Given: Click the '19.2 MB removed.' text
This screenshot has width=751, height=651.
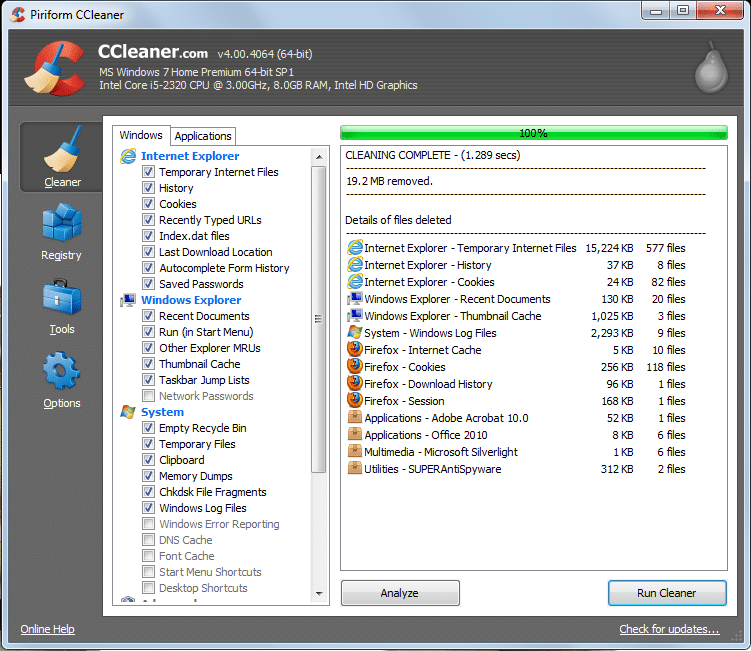Looking at the screenshot, I should click(x=389, y=181).
